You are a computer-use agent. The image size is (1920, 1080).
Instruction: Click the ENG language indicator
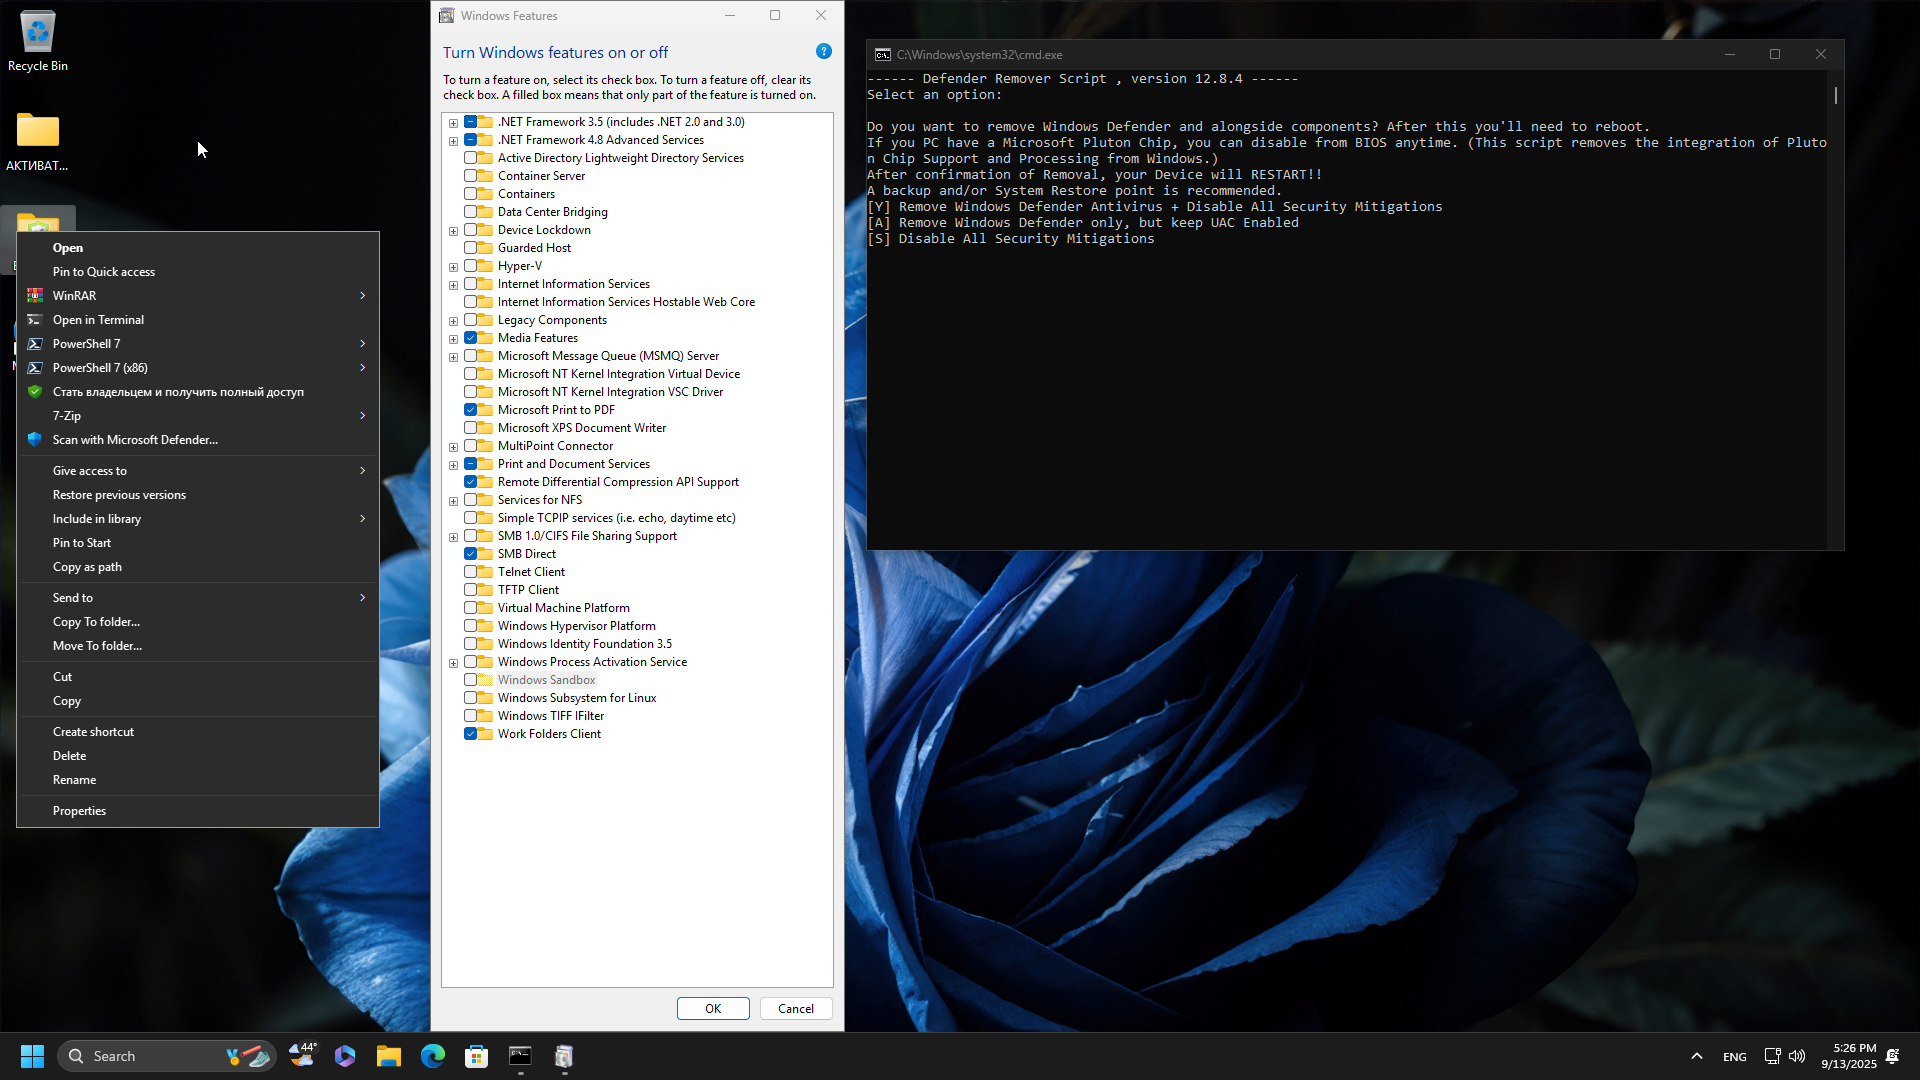(1735, 1057)
